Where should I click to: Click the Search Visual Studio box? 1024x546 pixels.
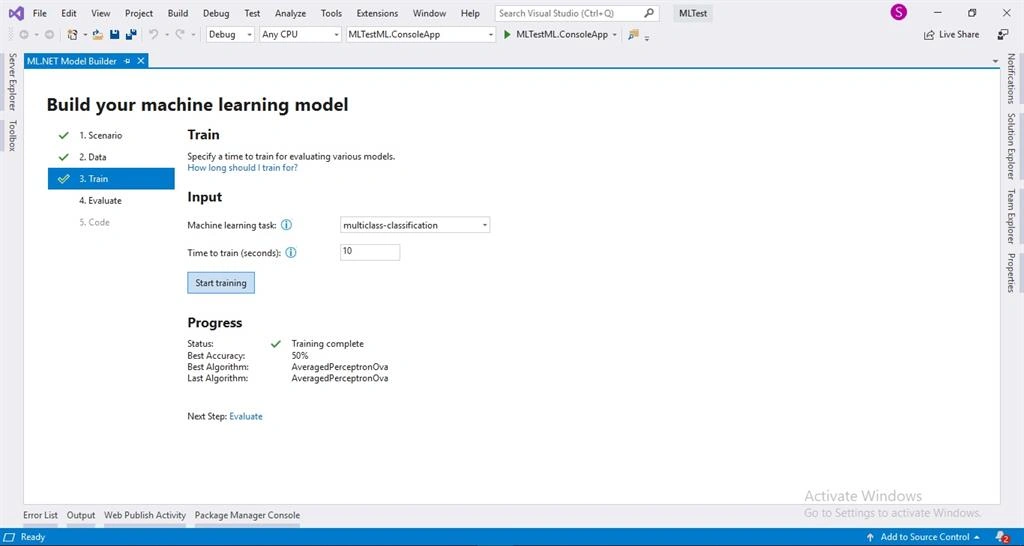[577, 13]
